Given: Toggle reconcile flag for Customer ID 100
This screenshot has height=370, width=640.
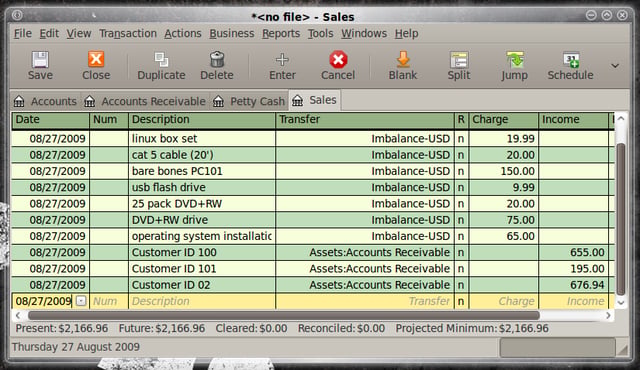Looking at the screenshot, I should point(461,253).
